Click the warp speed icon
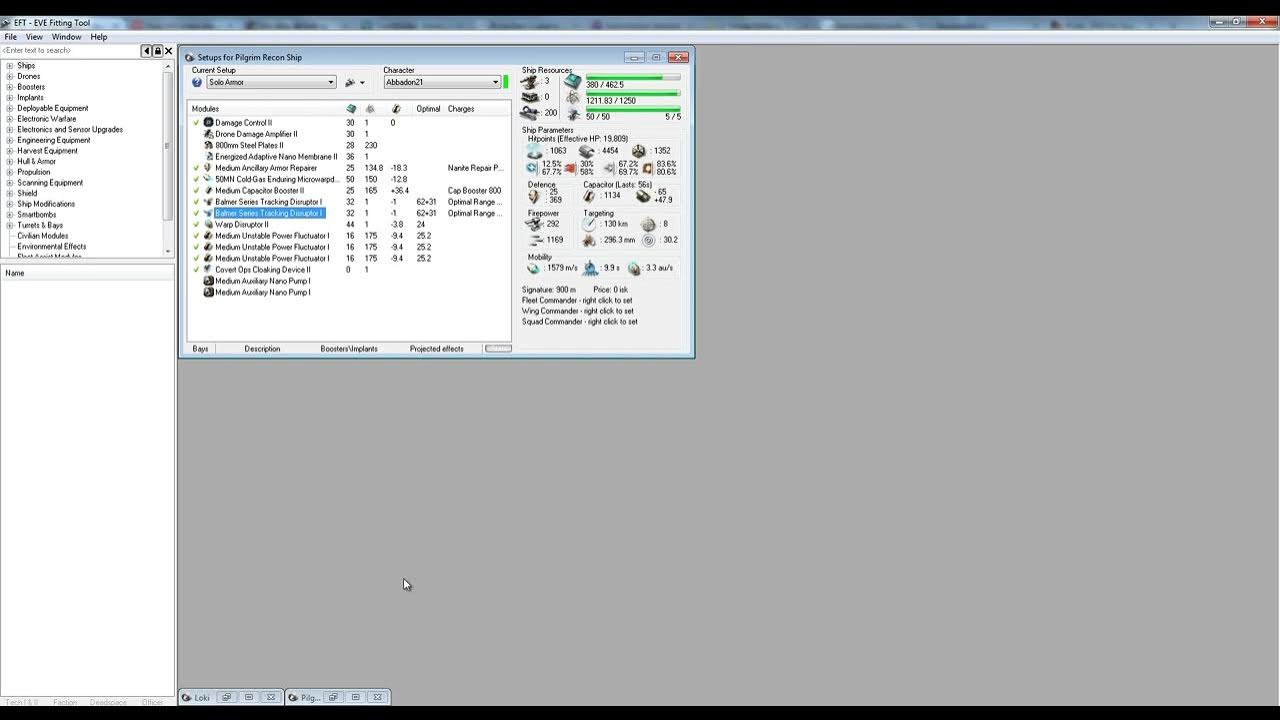Screen dimensions: 1280x720 coord(635,268)
